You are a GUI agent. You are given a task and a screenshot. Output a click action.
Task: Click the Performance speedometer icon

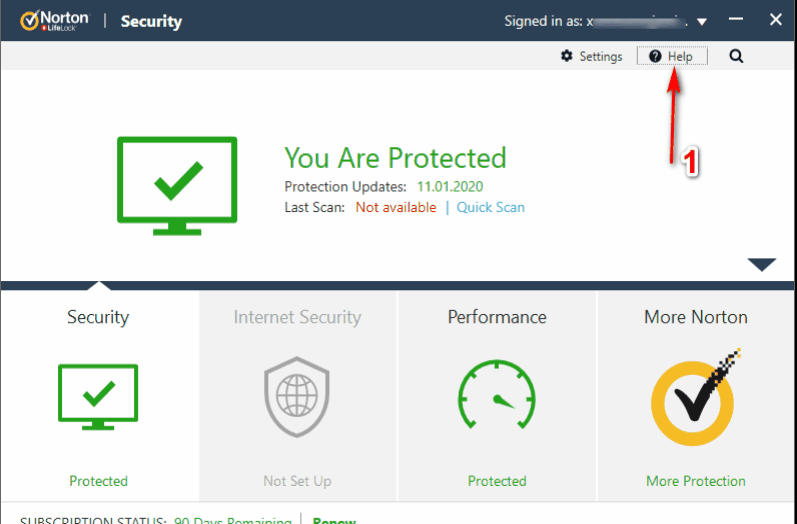pyautogui.click(x=497, y=394)
